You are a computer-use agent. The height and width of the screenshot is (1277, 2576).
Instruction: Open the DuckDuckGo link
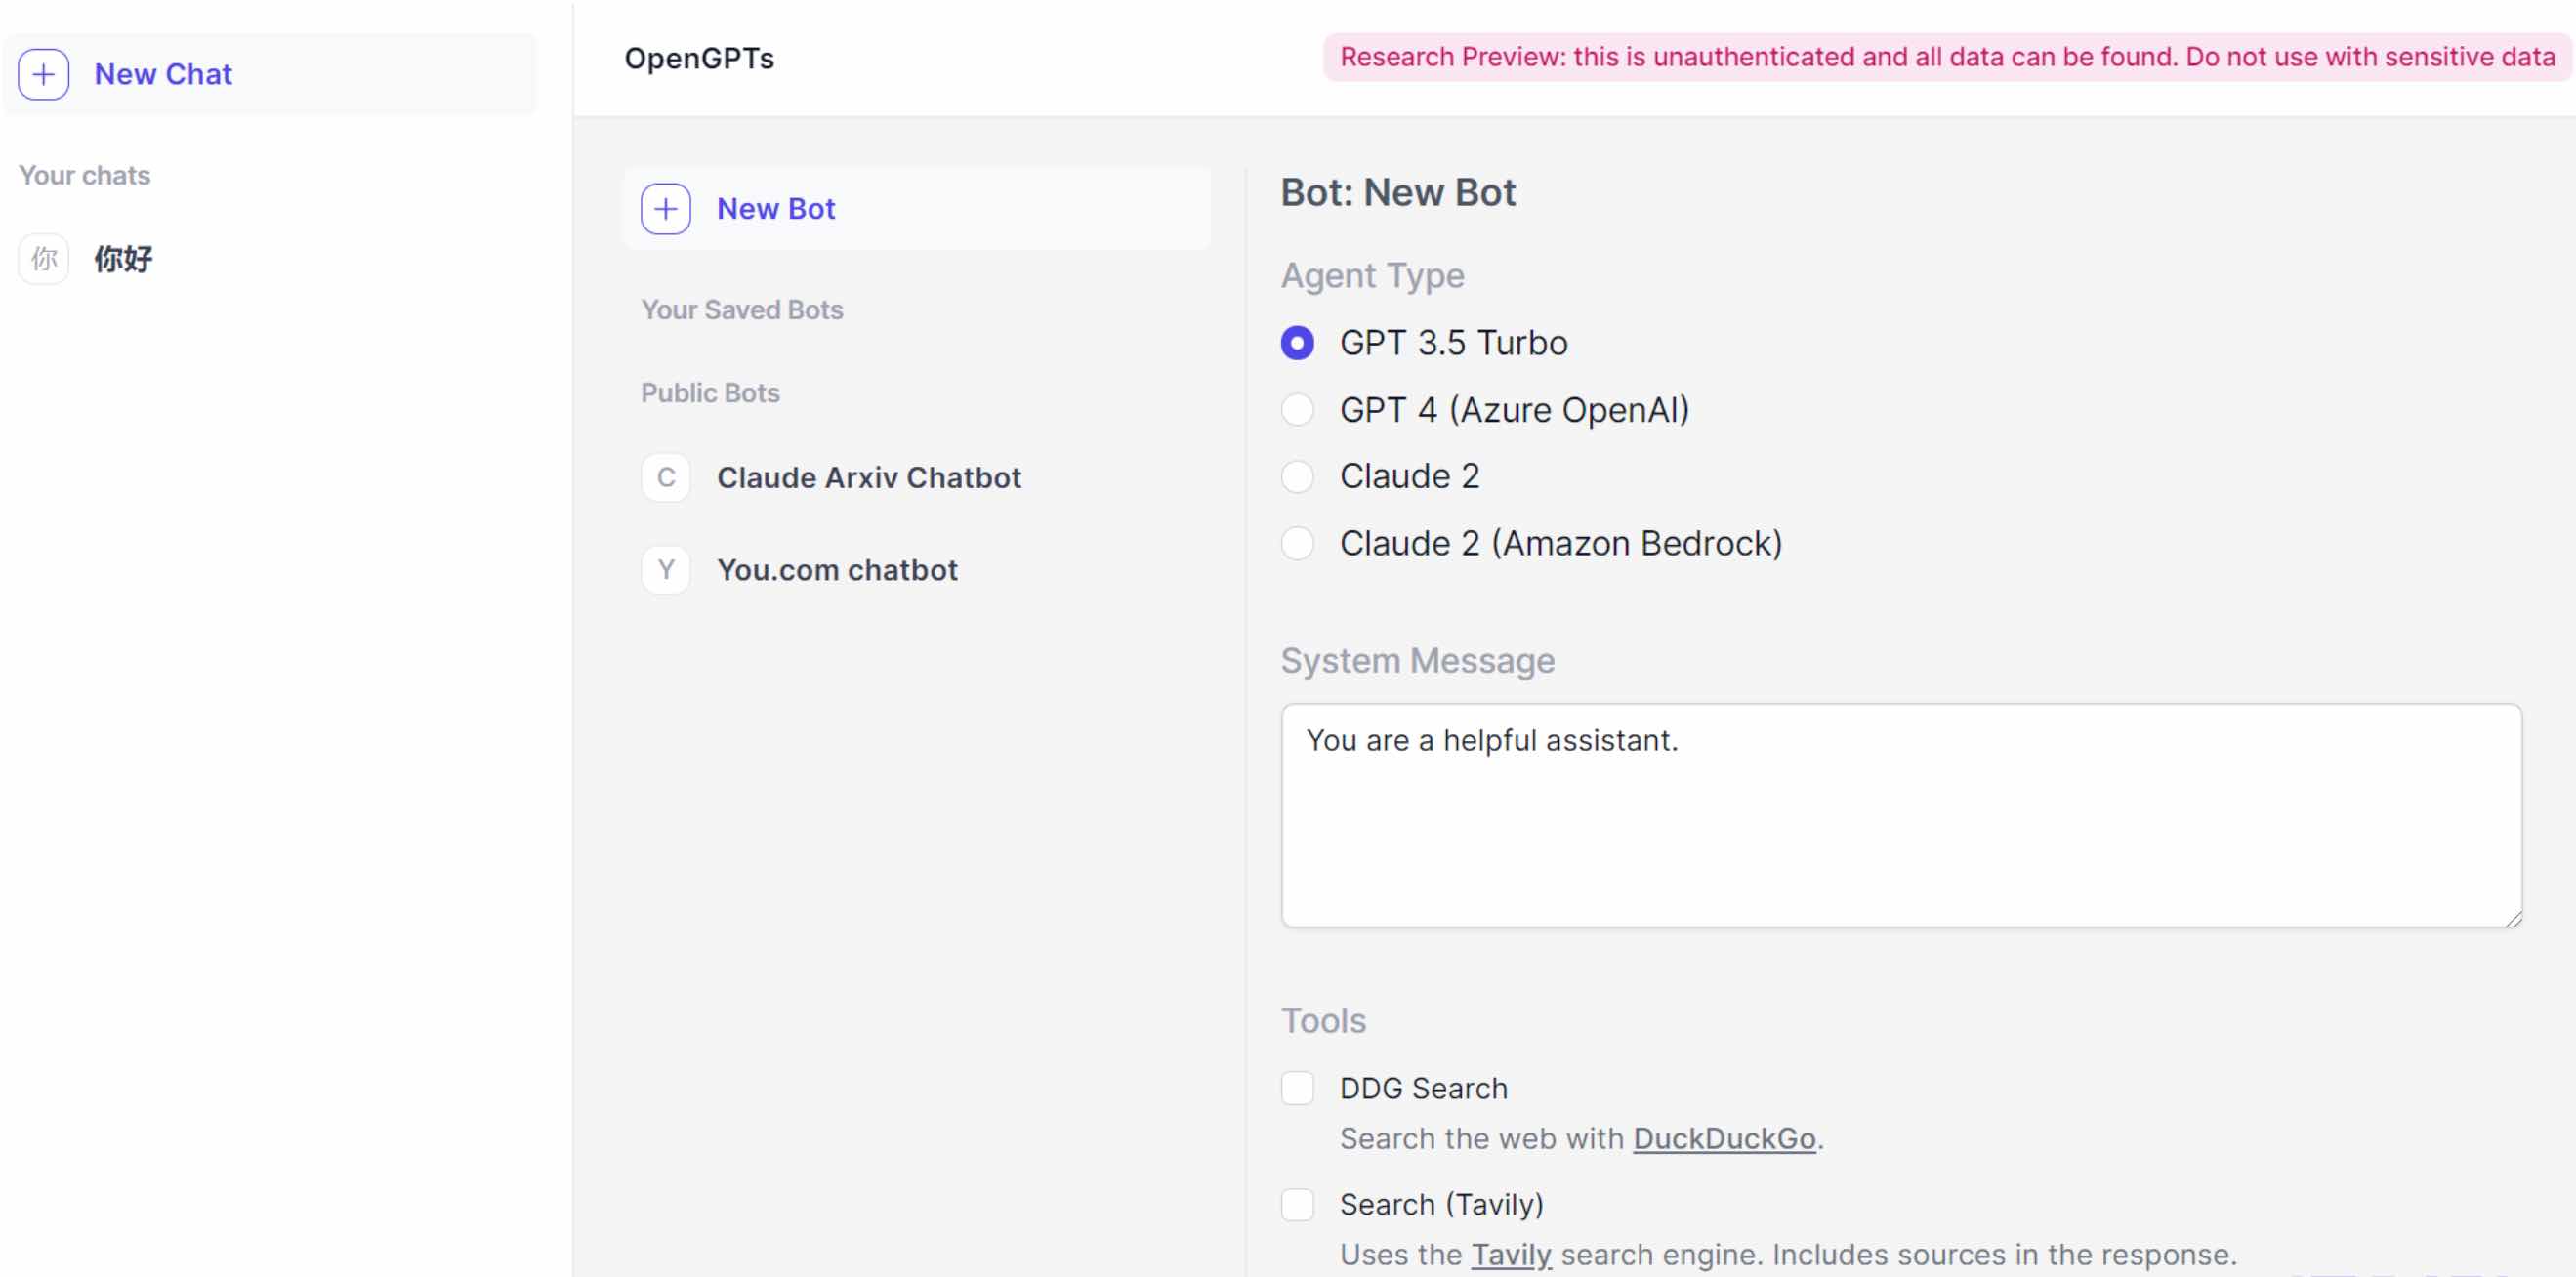tap(1724, 1138)
